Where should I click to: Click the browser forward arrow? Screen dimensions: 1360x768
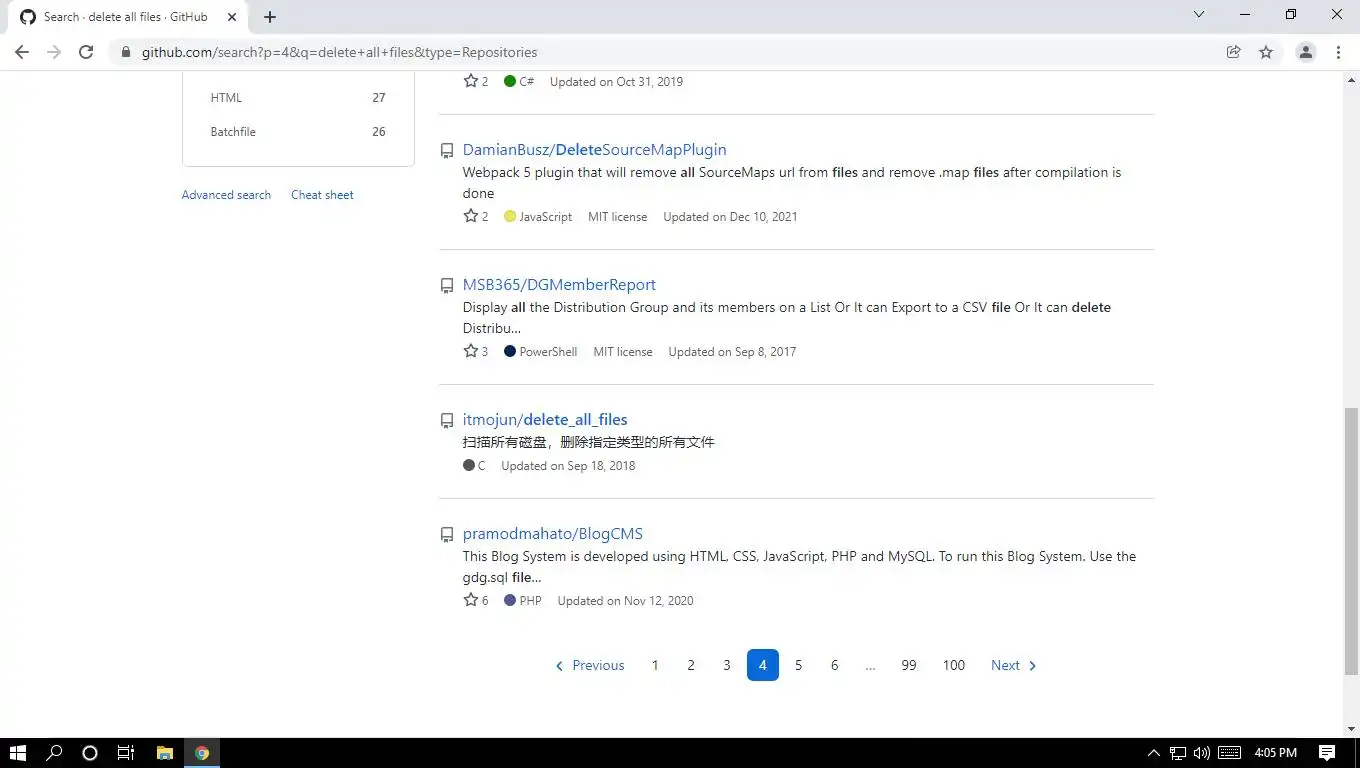tap(54, 52)
